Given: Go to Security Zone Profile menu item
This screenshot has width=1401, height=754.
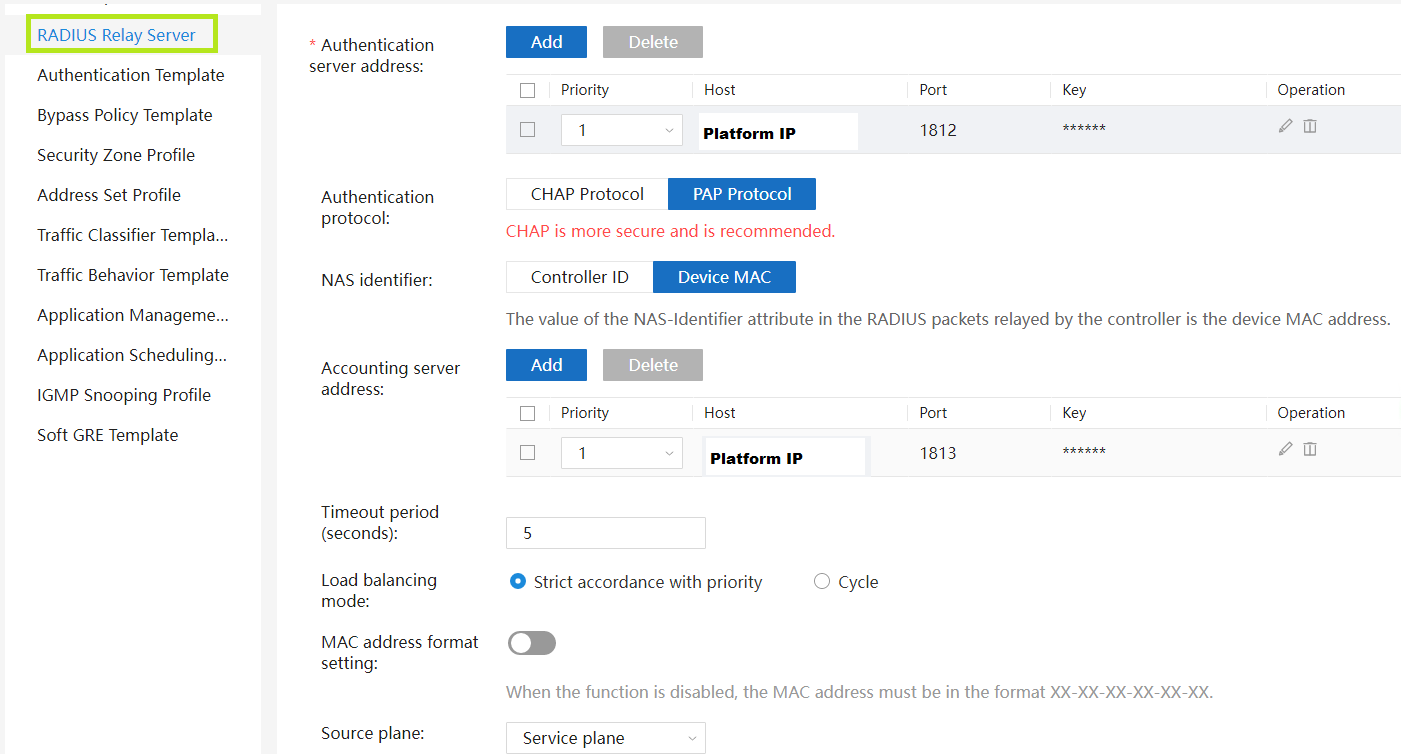Looking at the screenshot, I should [116, 155].
